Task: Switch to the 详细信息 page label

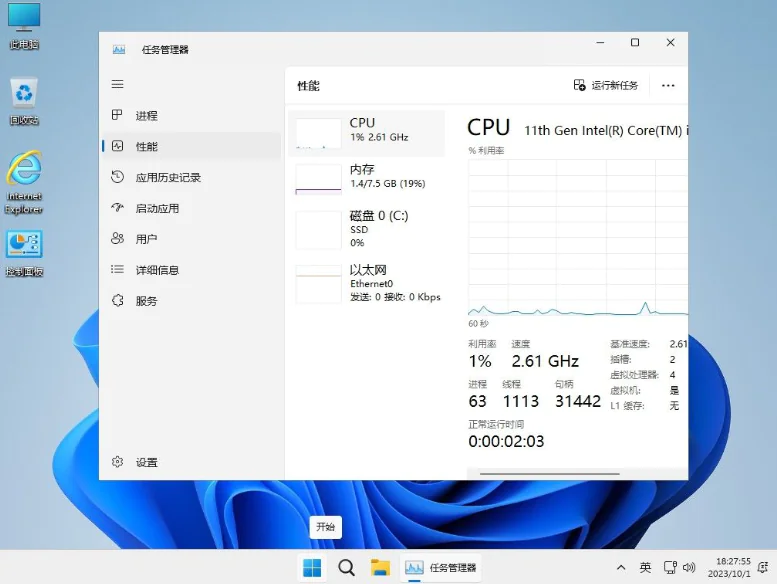Action: [157, 270]
